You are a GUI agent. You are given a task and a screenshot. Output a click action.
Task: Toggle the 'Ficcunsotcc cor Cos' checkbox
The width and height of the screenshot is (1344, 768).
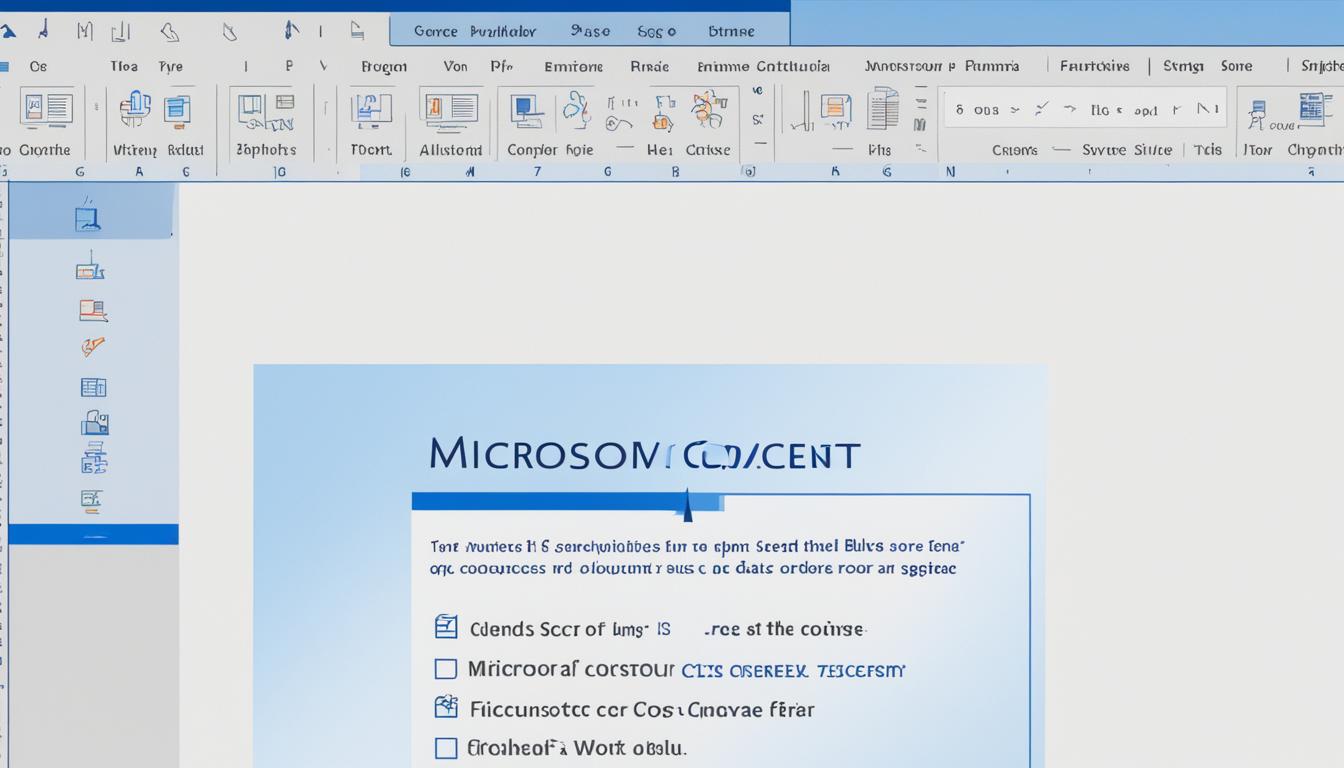click(x=446, y=707)
